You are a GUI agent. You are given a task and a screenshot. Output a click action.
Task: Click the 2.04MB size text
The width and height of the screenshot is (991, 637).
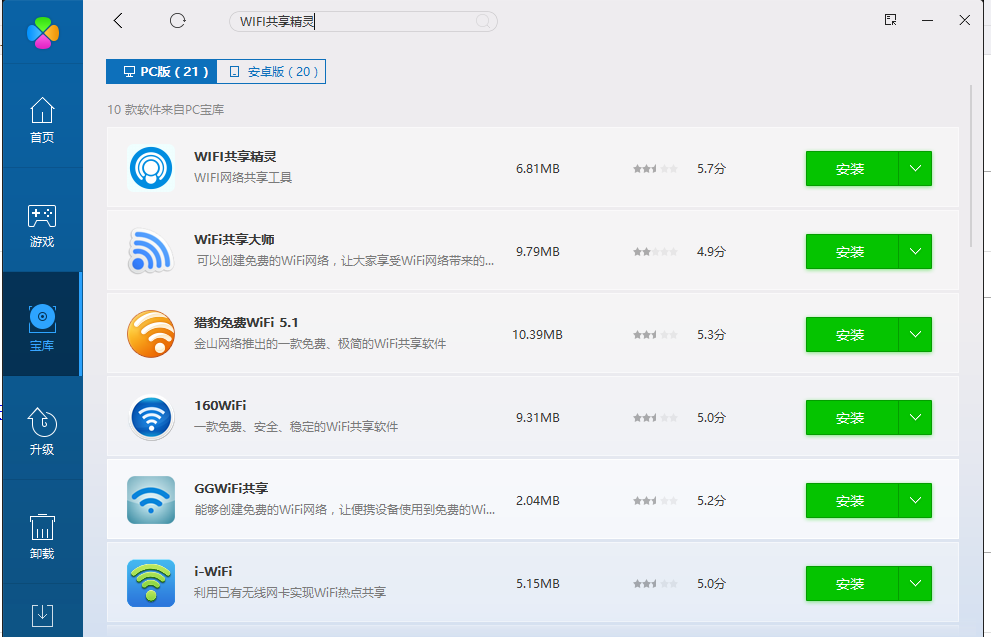point(538,500)
